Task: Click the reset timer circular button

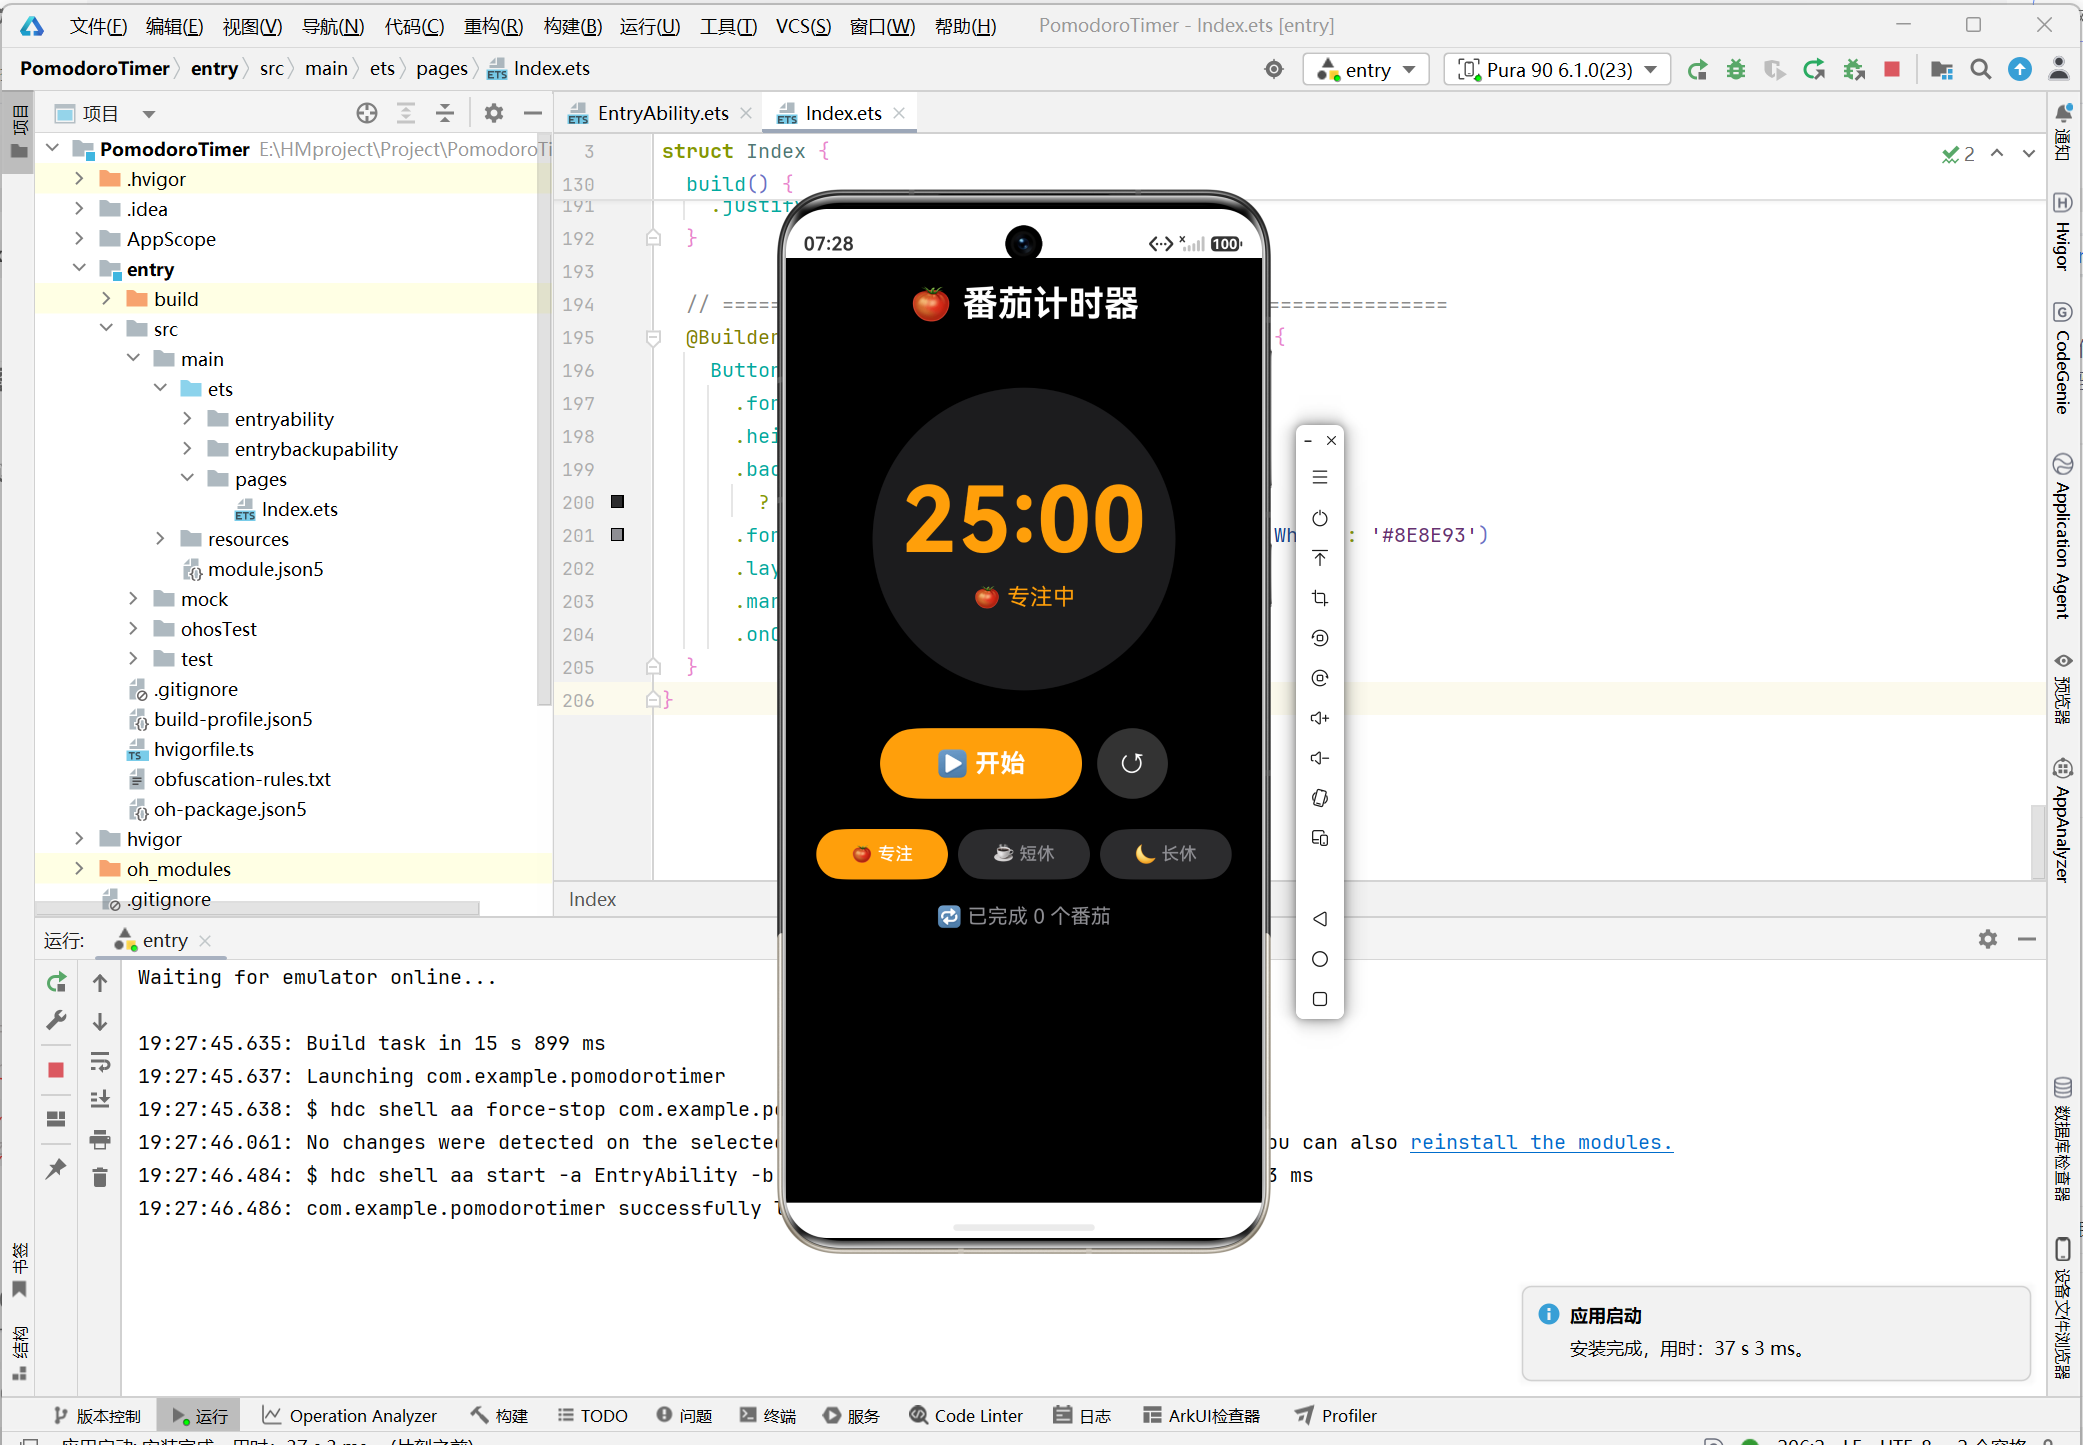Action: click(x=1132, y=764)
